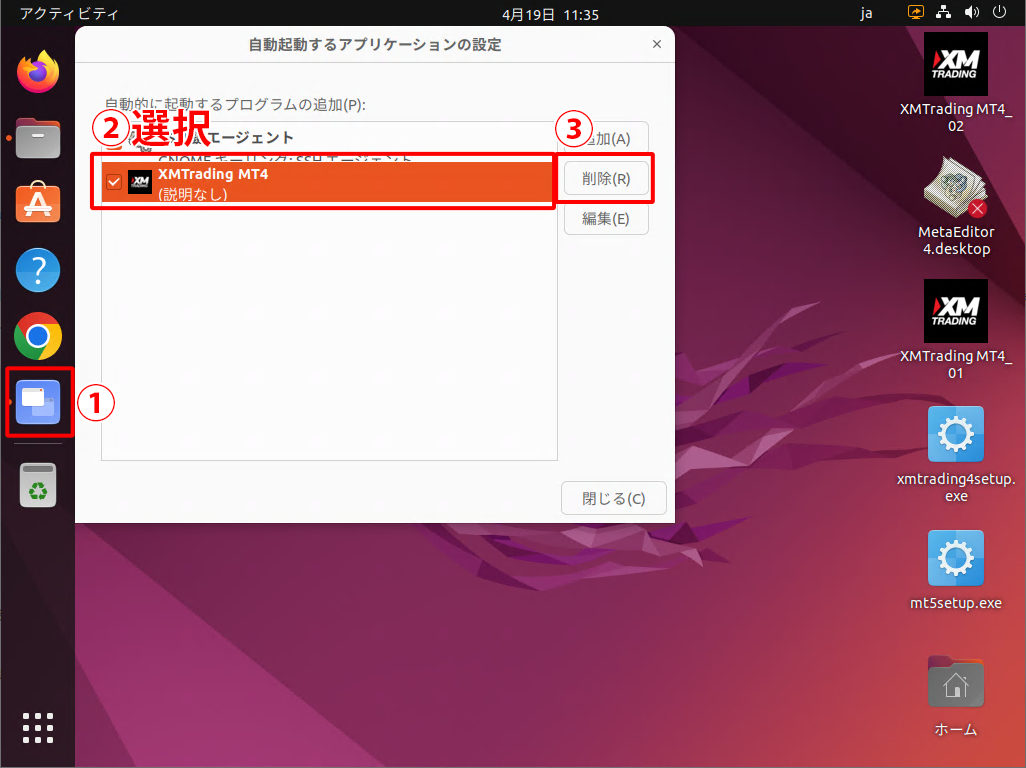
Task: Uncheck the XMTrading MT4 startup checkbox
Action: pos(114,182)
